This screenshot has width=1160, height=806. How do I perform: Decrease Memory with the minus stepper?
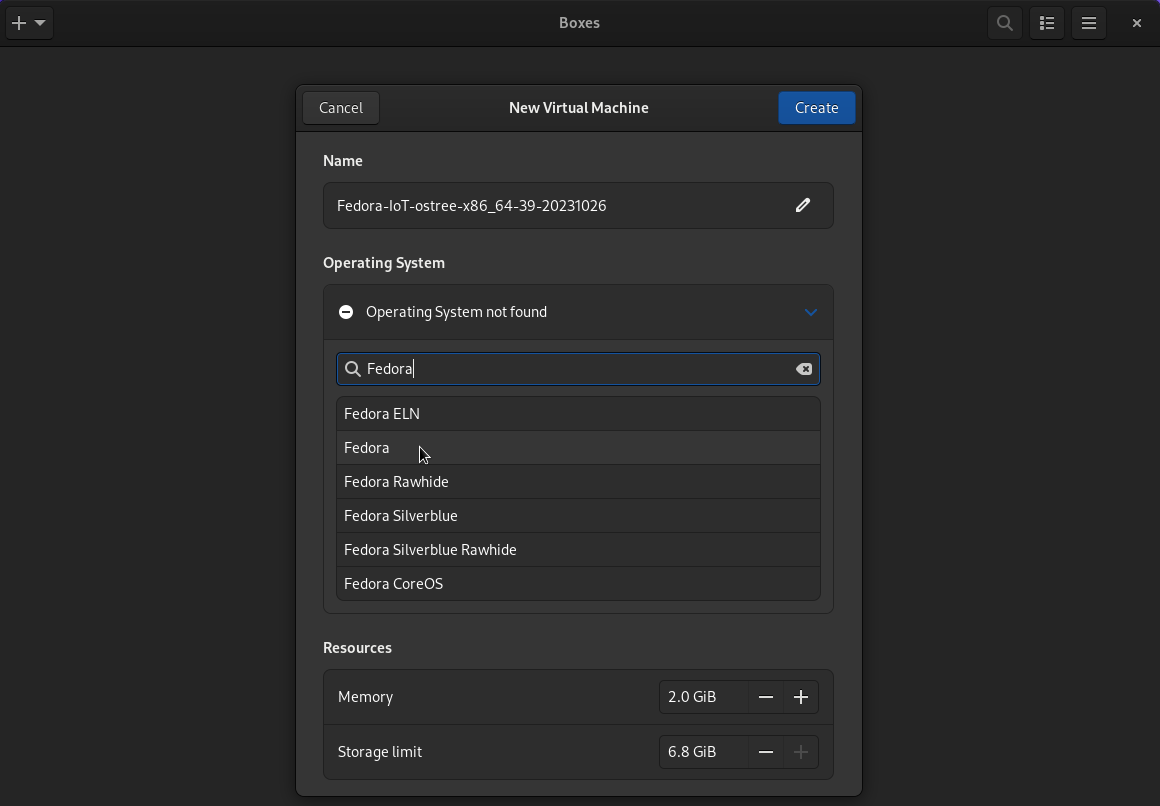pyautogui.click(x=766, y=697)
